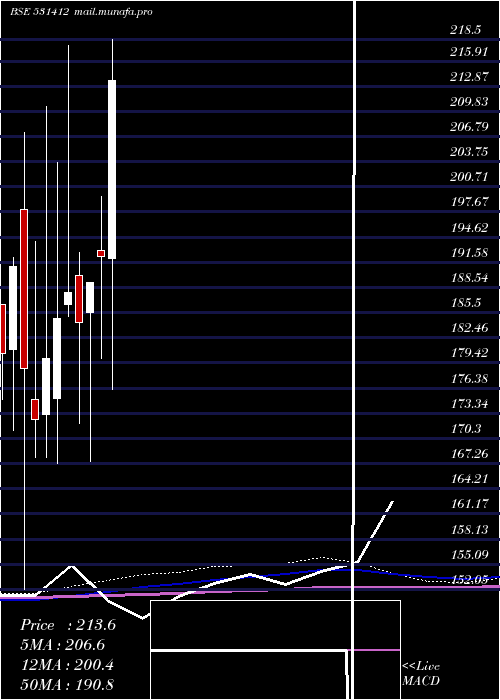Click the 170.3 price axis label
The width and height of the screenshot is (500, 700).
click(466, 429)
